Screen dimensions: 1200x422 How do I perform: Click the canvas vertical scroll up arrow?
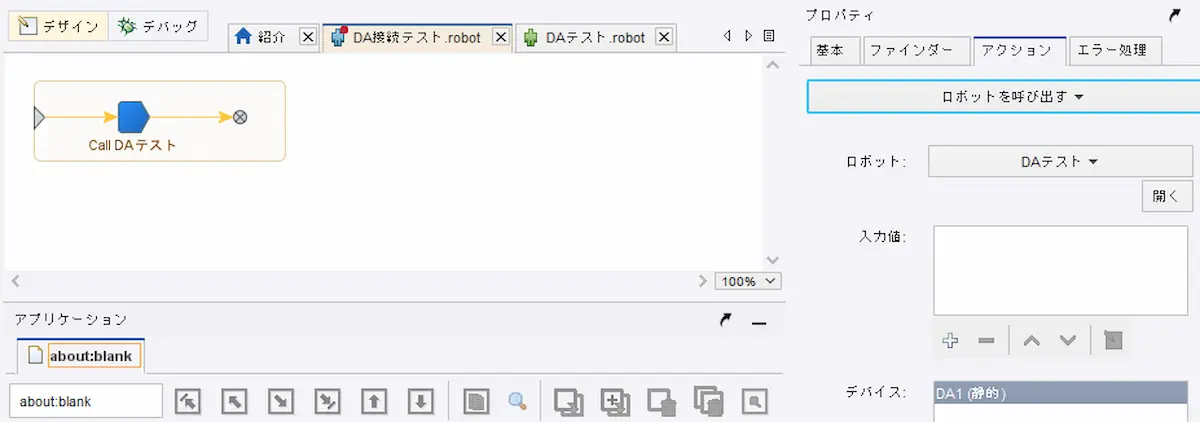pyautogui.click(x=772, y=64)
